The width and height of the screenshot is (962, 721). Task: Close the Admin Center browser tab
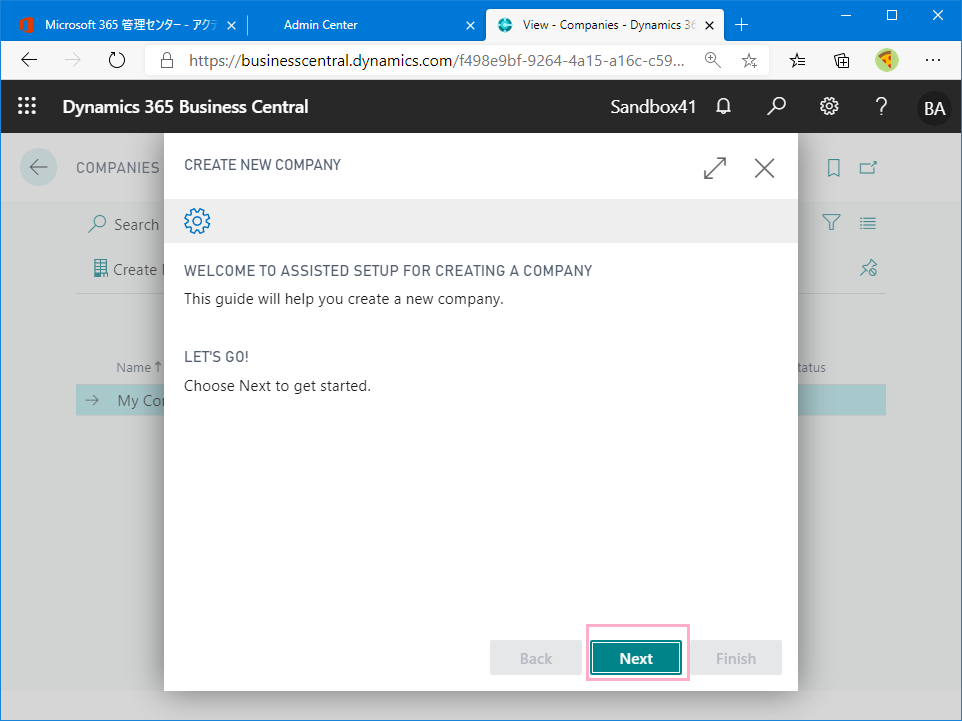(x=470, y=25)
